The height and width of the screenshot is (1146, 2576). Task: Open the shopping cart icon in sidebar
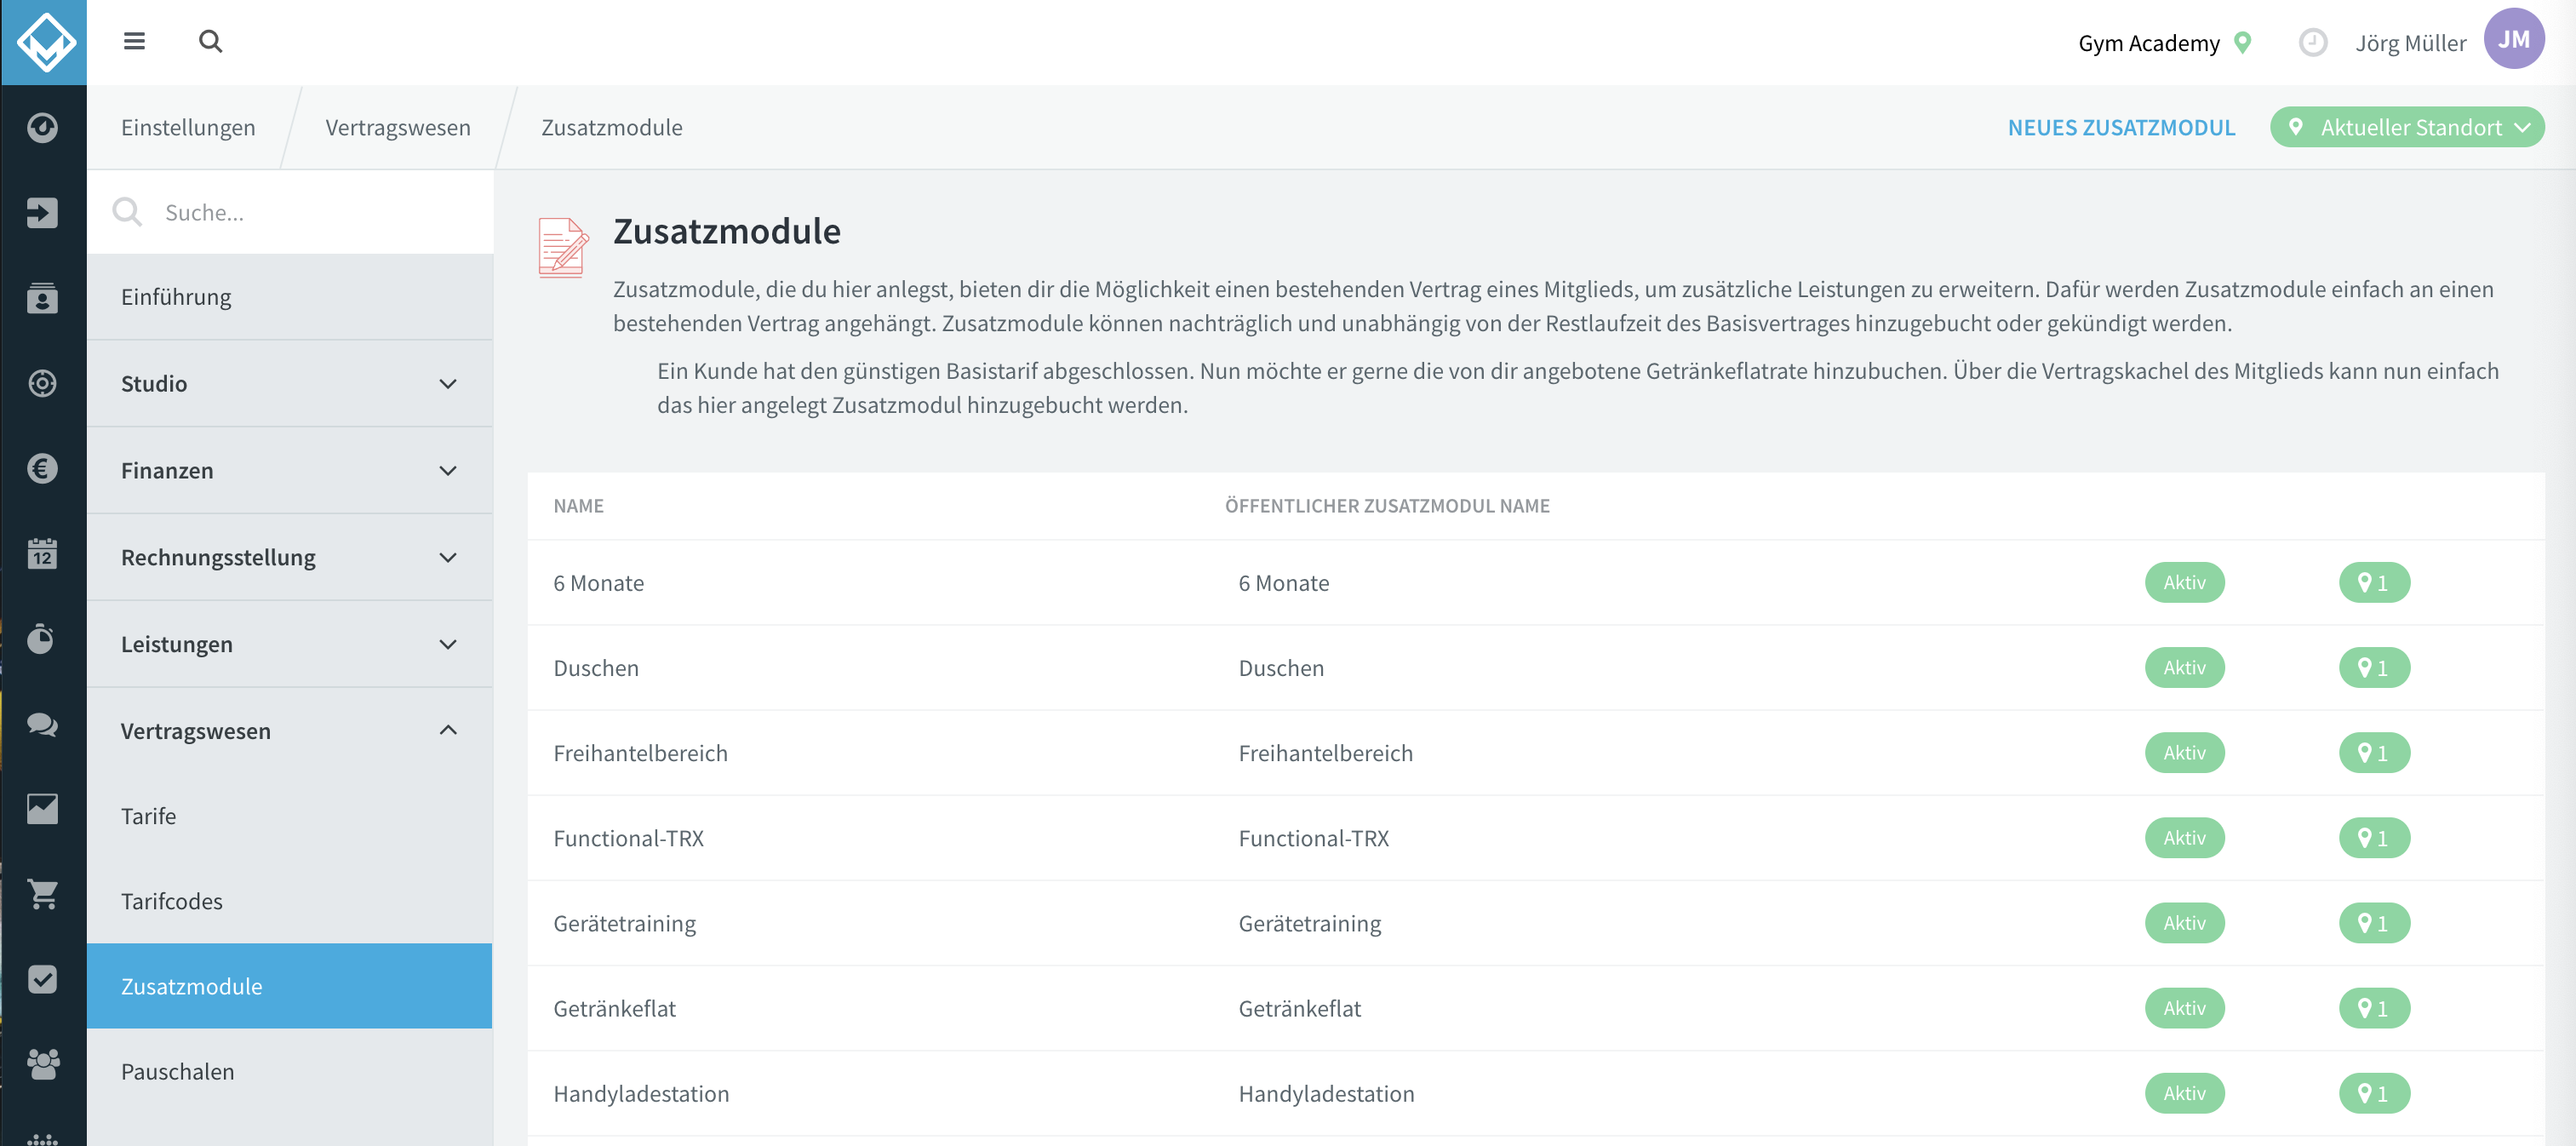pos(42,894)
